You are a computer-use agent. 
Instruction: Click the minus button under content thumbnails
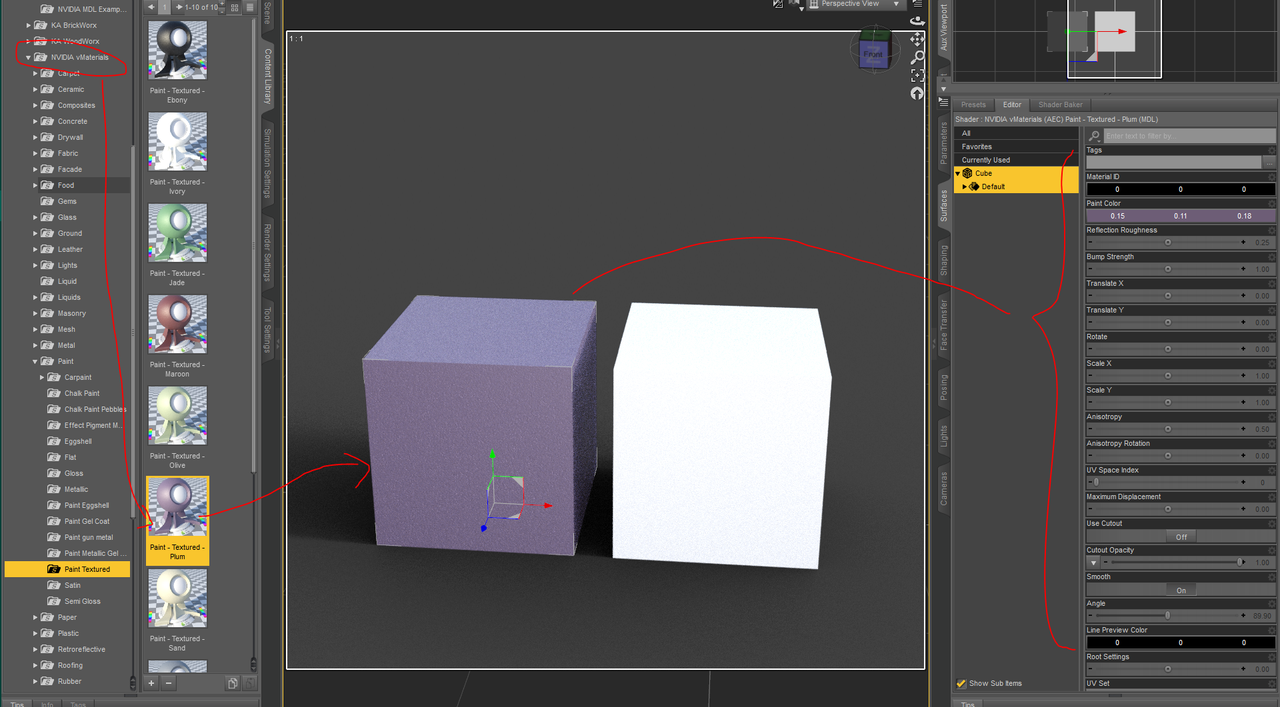click(169, 683)
